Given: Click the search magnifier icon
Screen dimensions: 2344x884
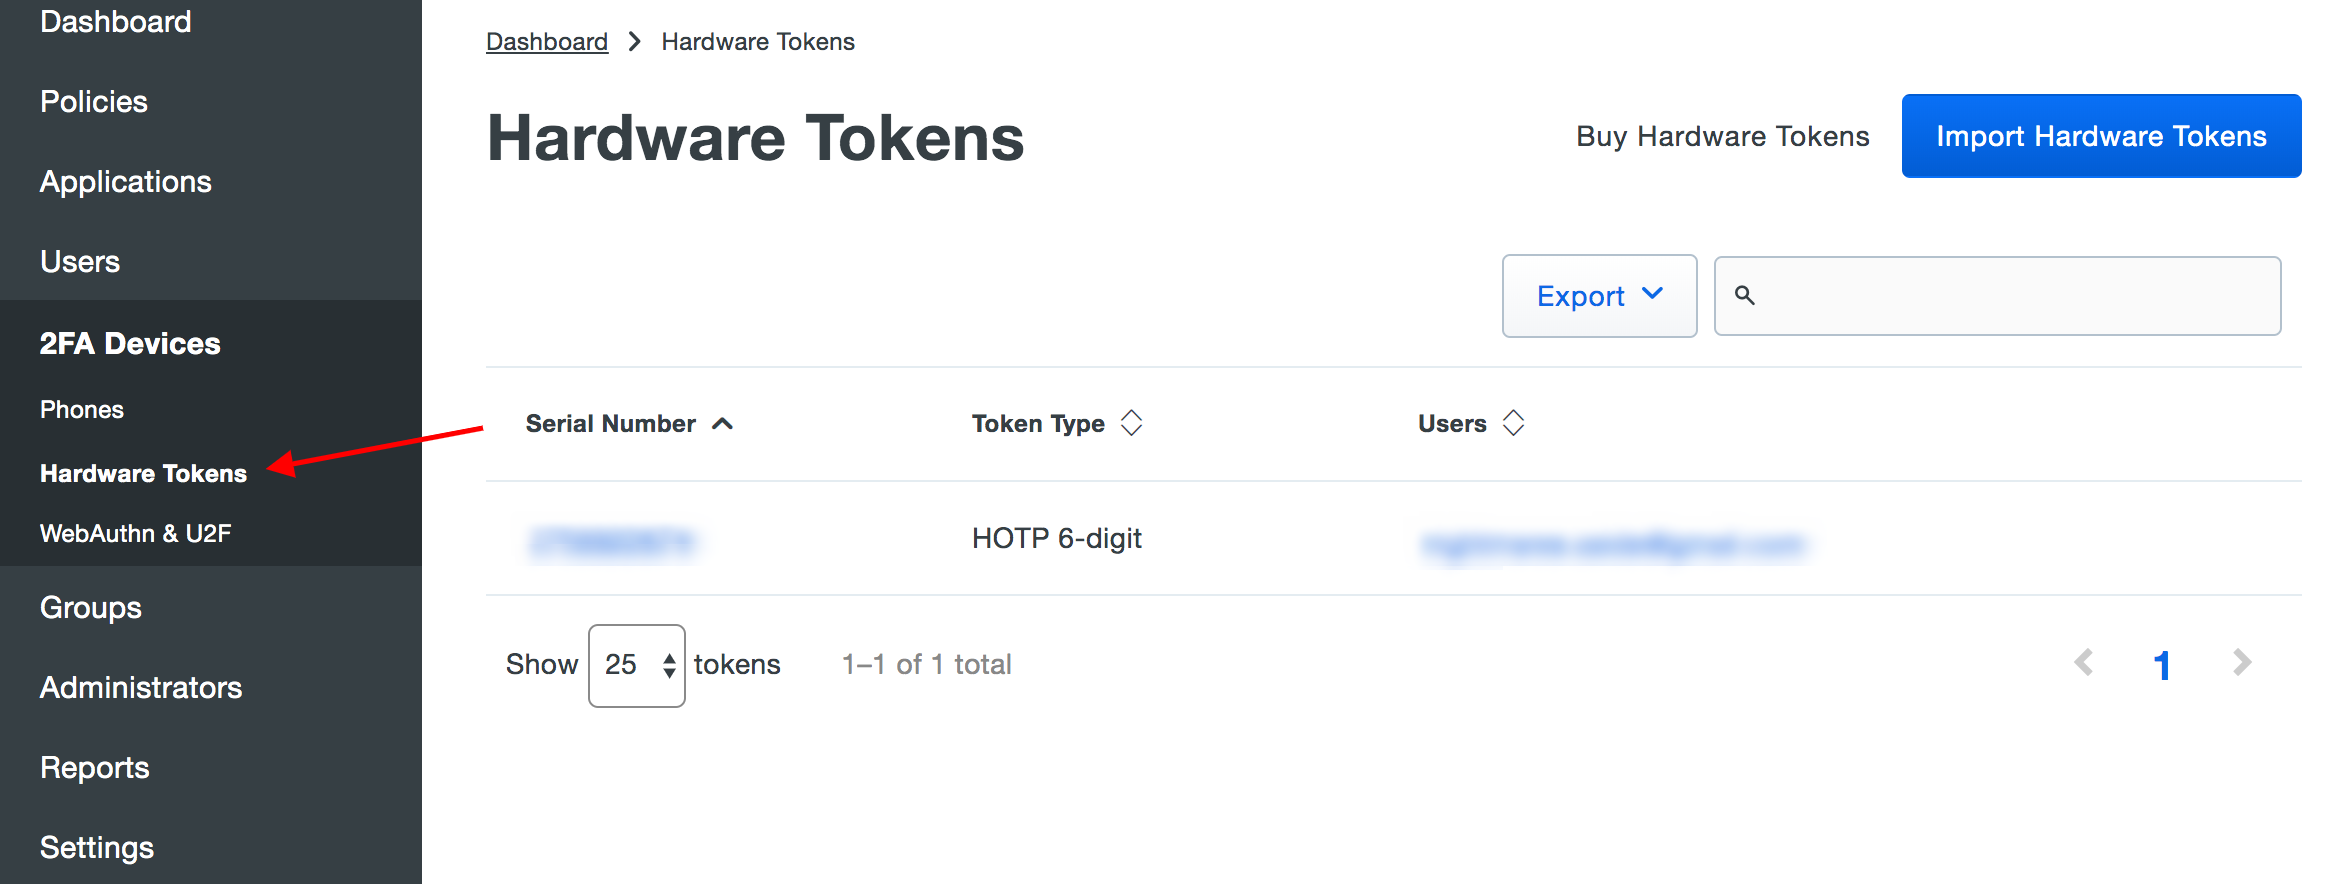Looking at the screenshot, I should click(1744, 295).
